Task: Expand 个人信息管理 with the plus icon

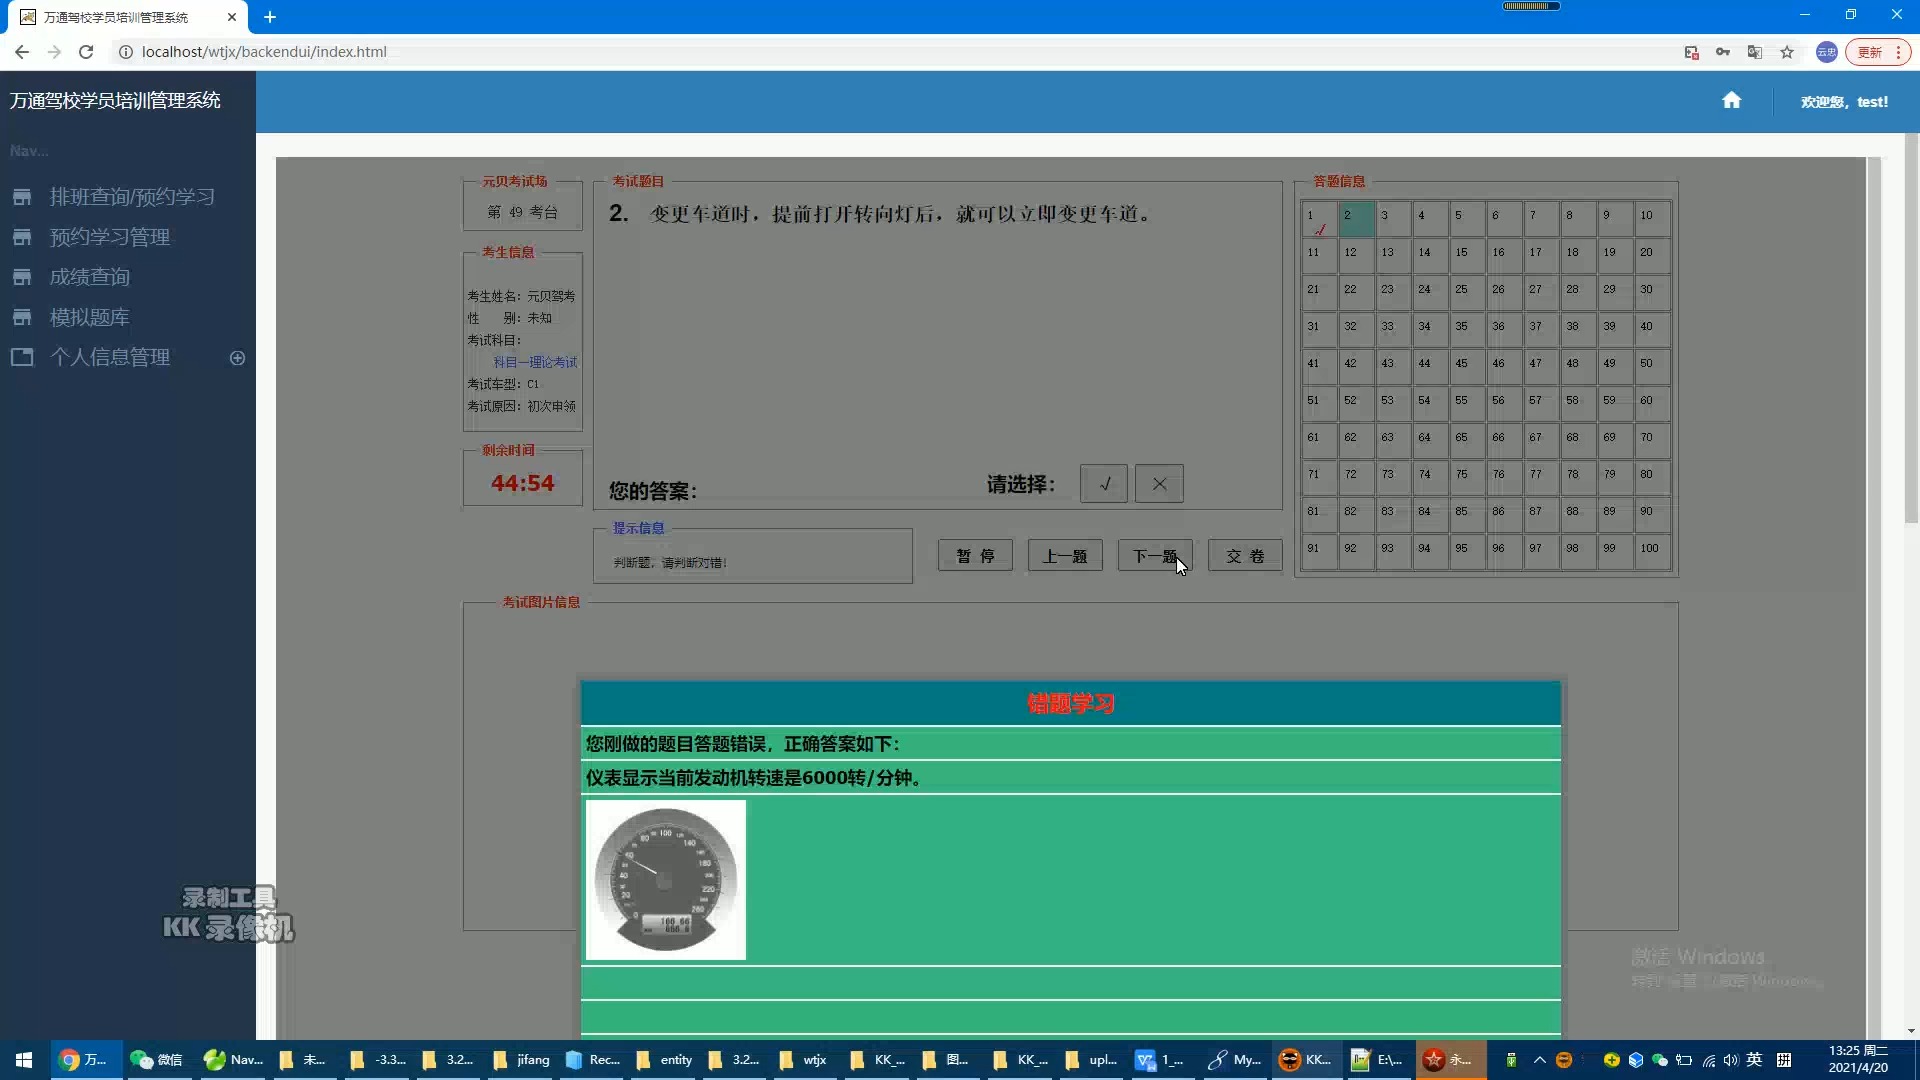Action: coord(237,358)
